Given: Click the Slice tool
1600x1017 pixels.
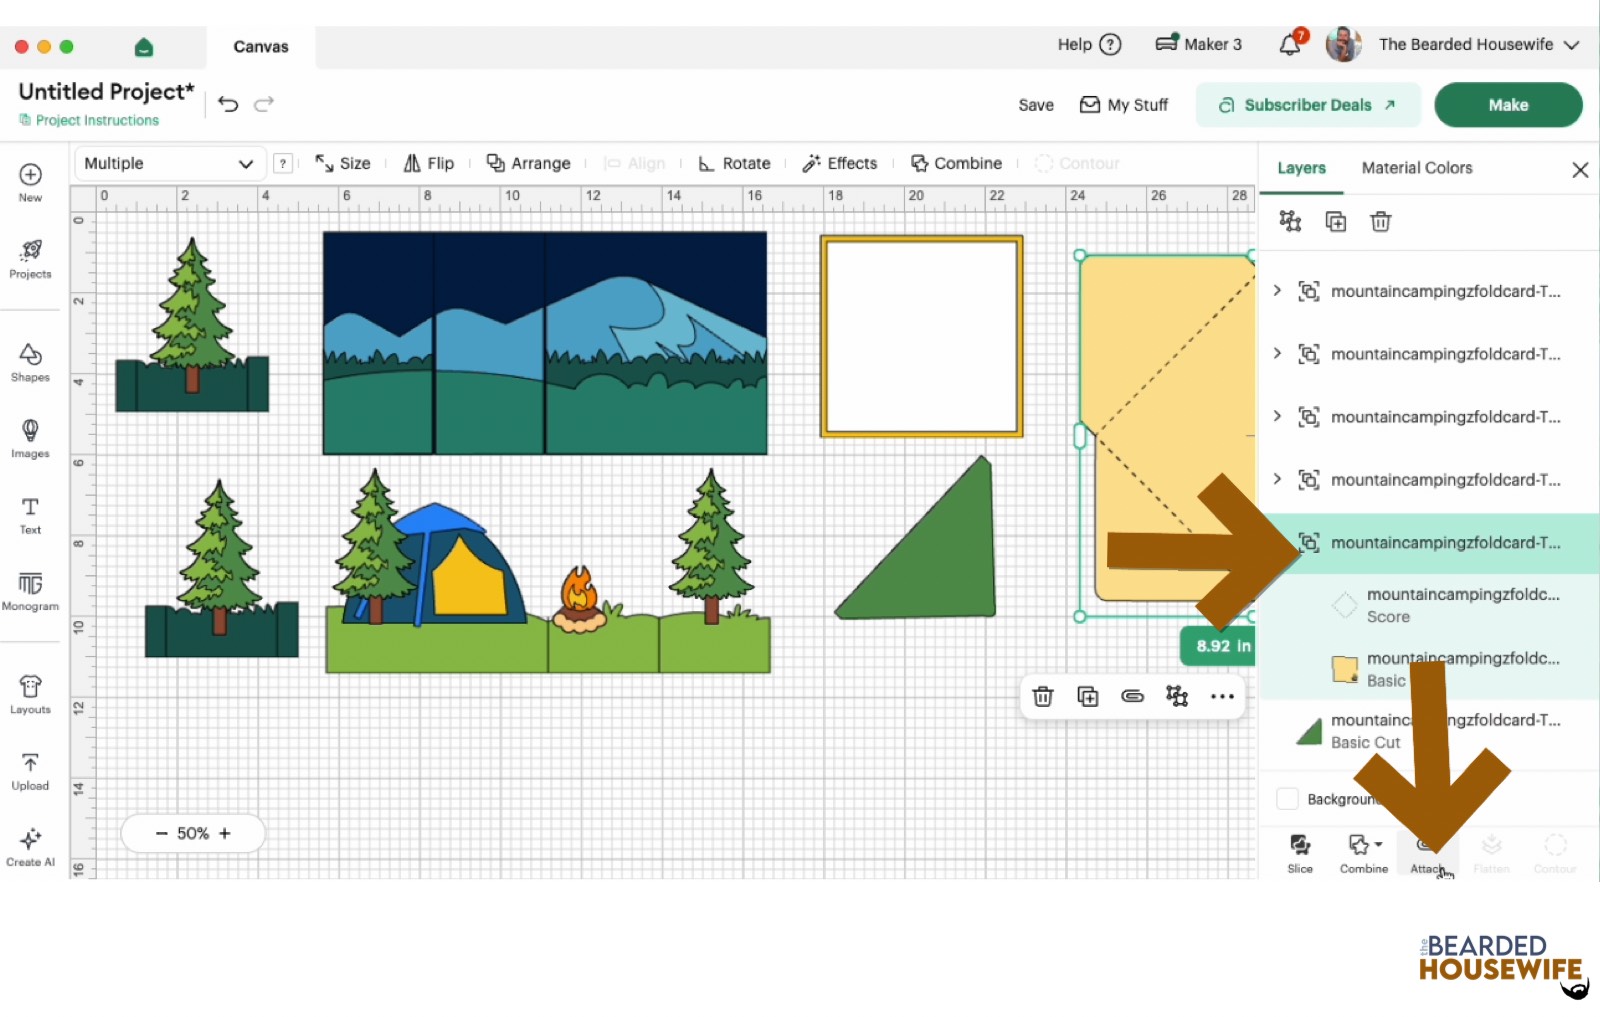Looking at the screenshot, I should click(x=1300, y=854).
